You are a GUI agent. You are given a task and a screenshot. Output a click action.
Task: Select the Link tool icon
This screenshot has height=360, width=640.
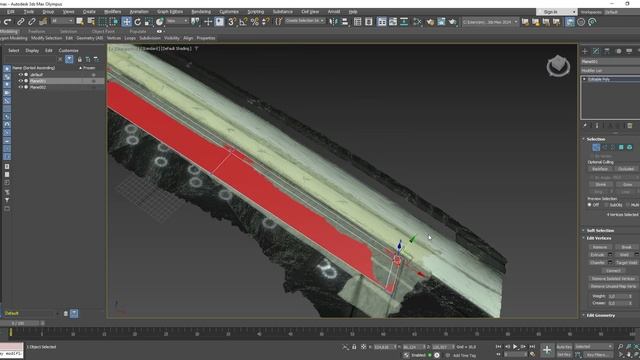click(20, 22)
